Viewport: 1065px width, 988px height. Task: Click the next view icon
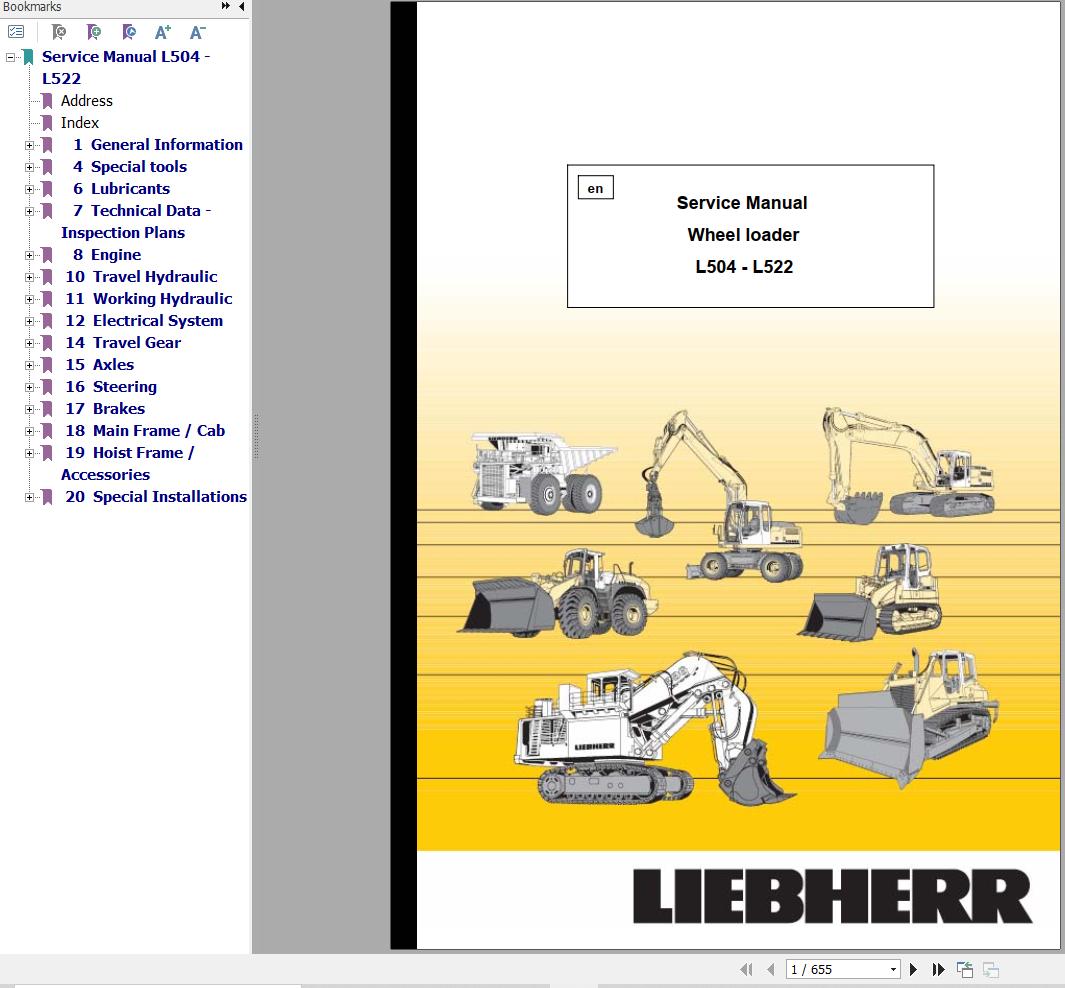[990, 969]
